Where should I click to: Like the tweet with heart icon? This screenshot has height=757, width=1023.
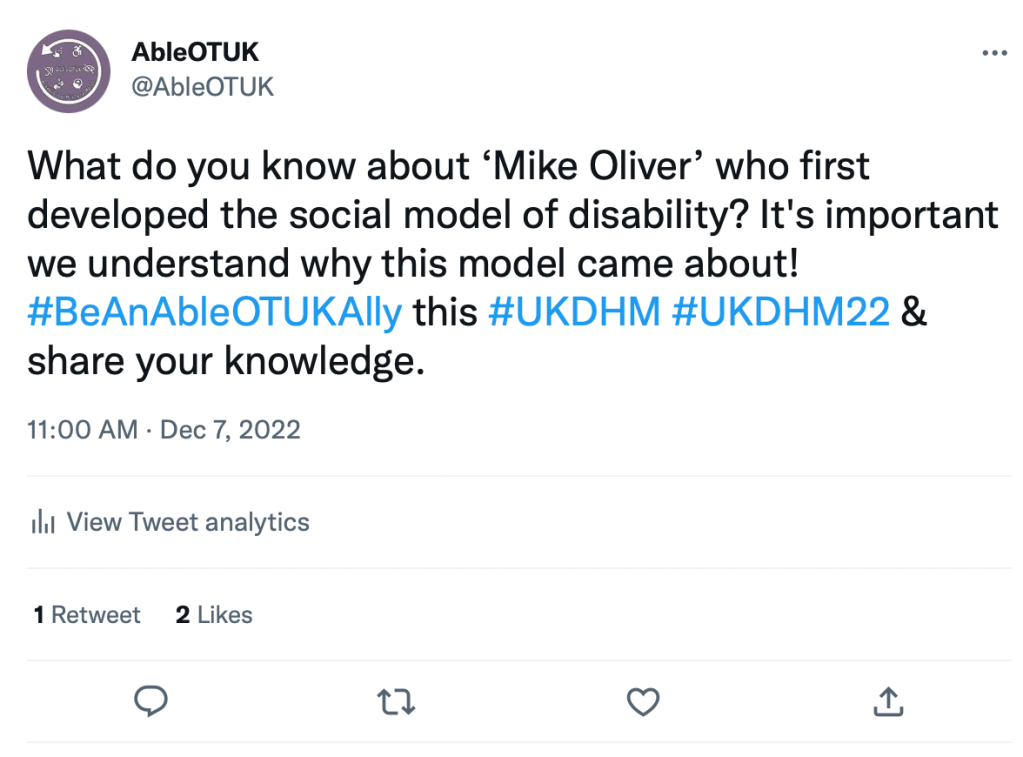pos(643,702)
